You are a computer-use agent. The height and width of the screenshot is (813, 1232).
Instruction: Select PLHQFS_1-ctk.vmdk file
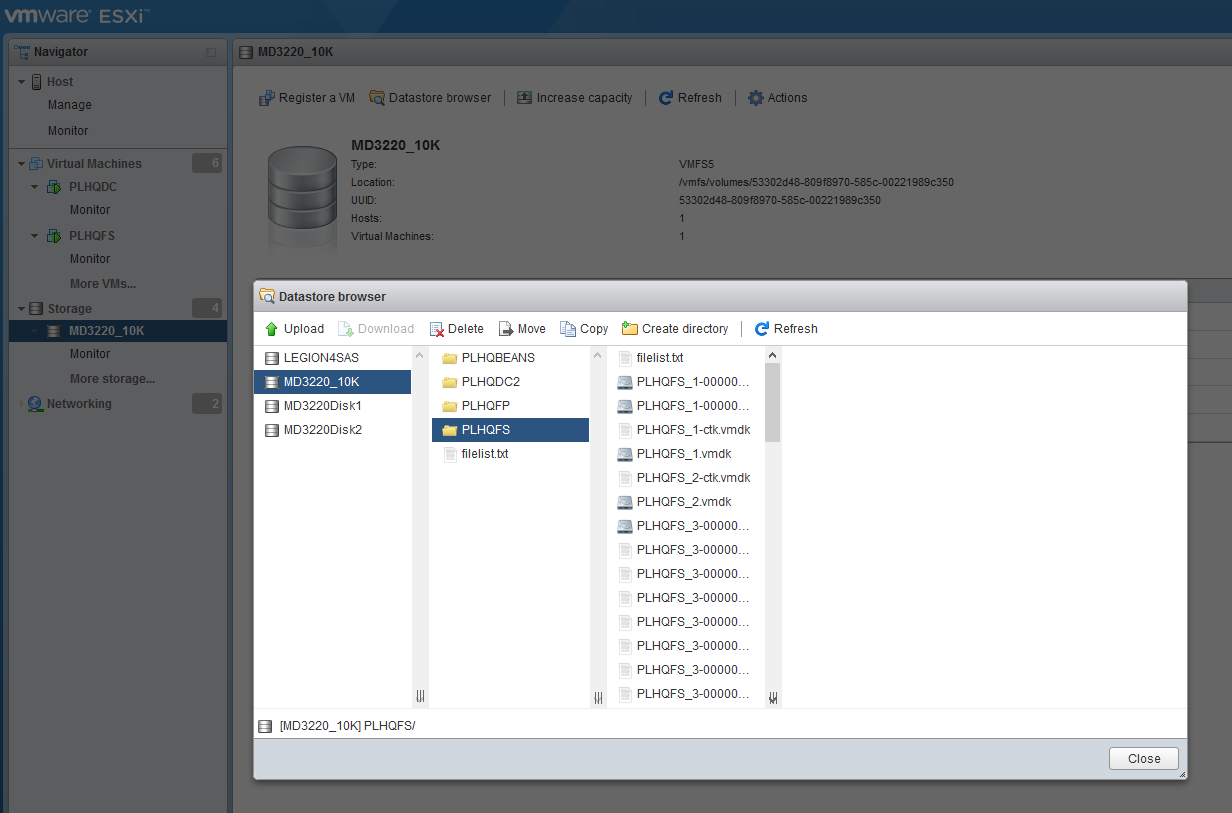[686, 430]
